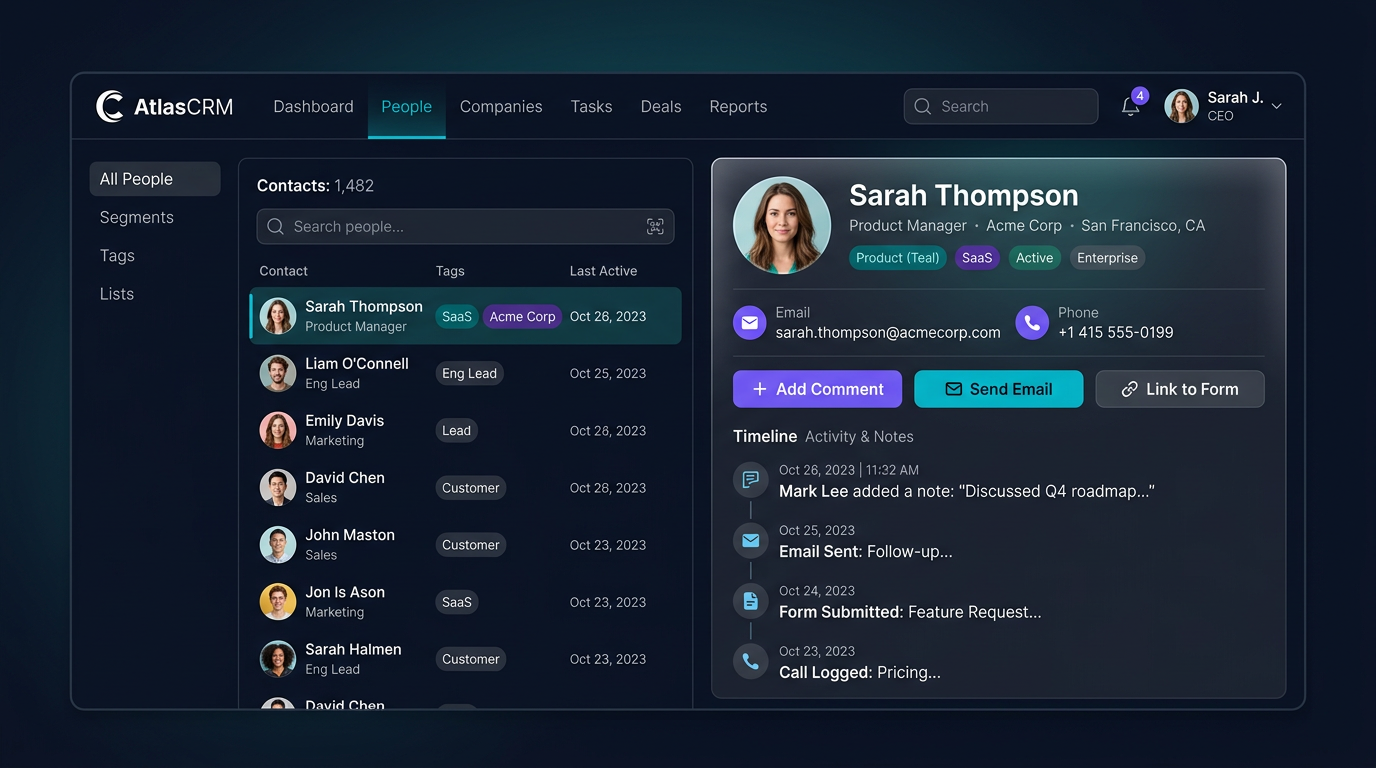The width and height of the screenshot is (1376, 768).
Task: Click the notification bell icon
Action: tap(1130, 107)
